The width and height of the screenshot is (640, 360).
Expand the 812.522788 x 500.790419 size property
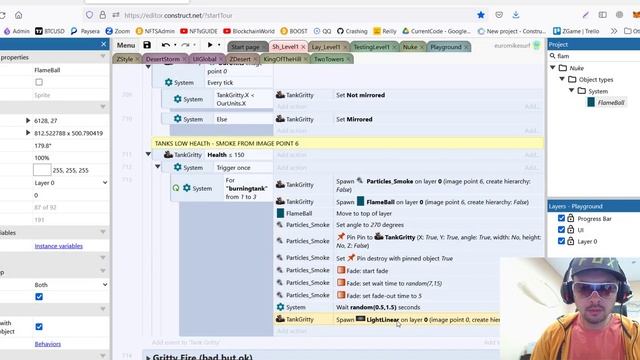[x=28, y=133]
